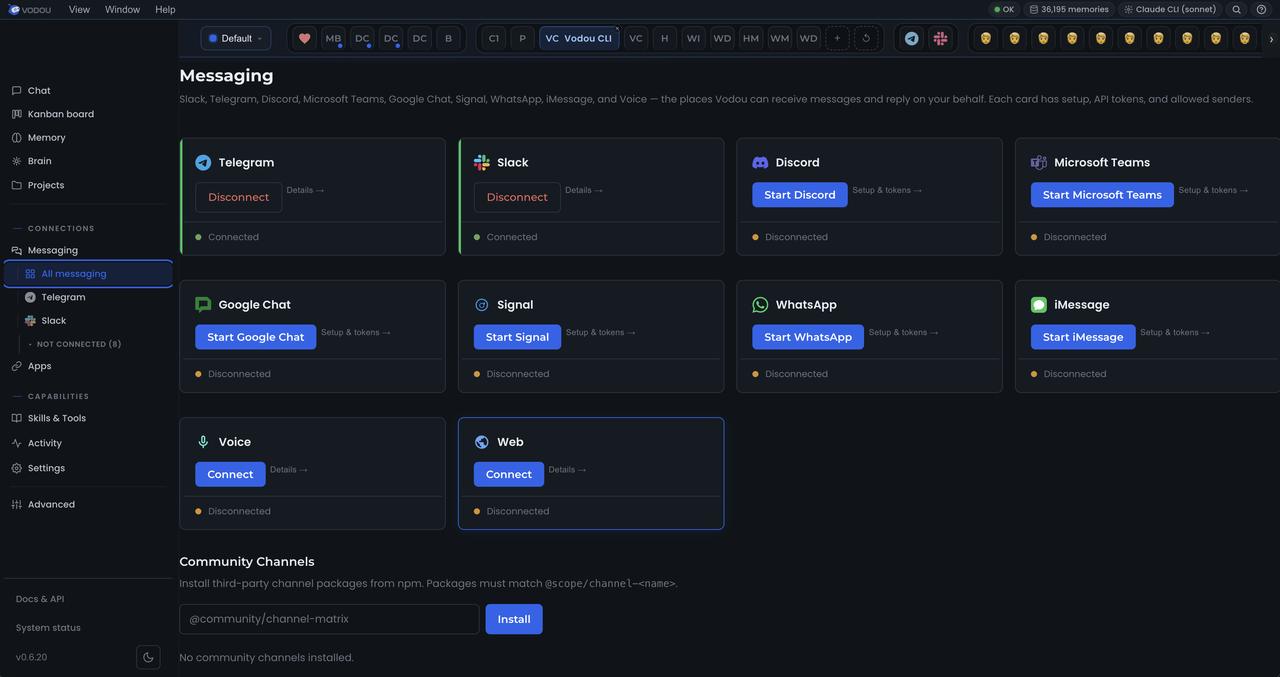Click Start Signal button
Image resolution: width=1280 pixels, height=677 pixels.
pyautogui.click(x=517, y=337)
